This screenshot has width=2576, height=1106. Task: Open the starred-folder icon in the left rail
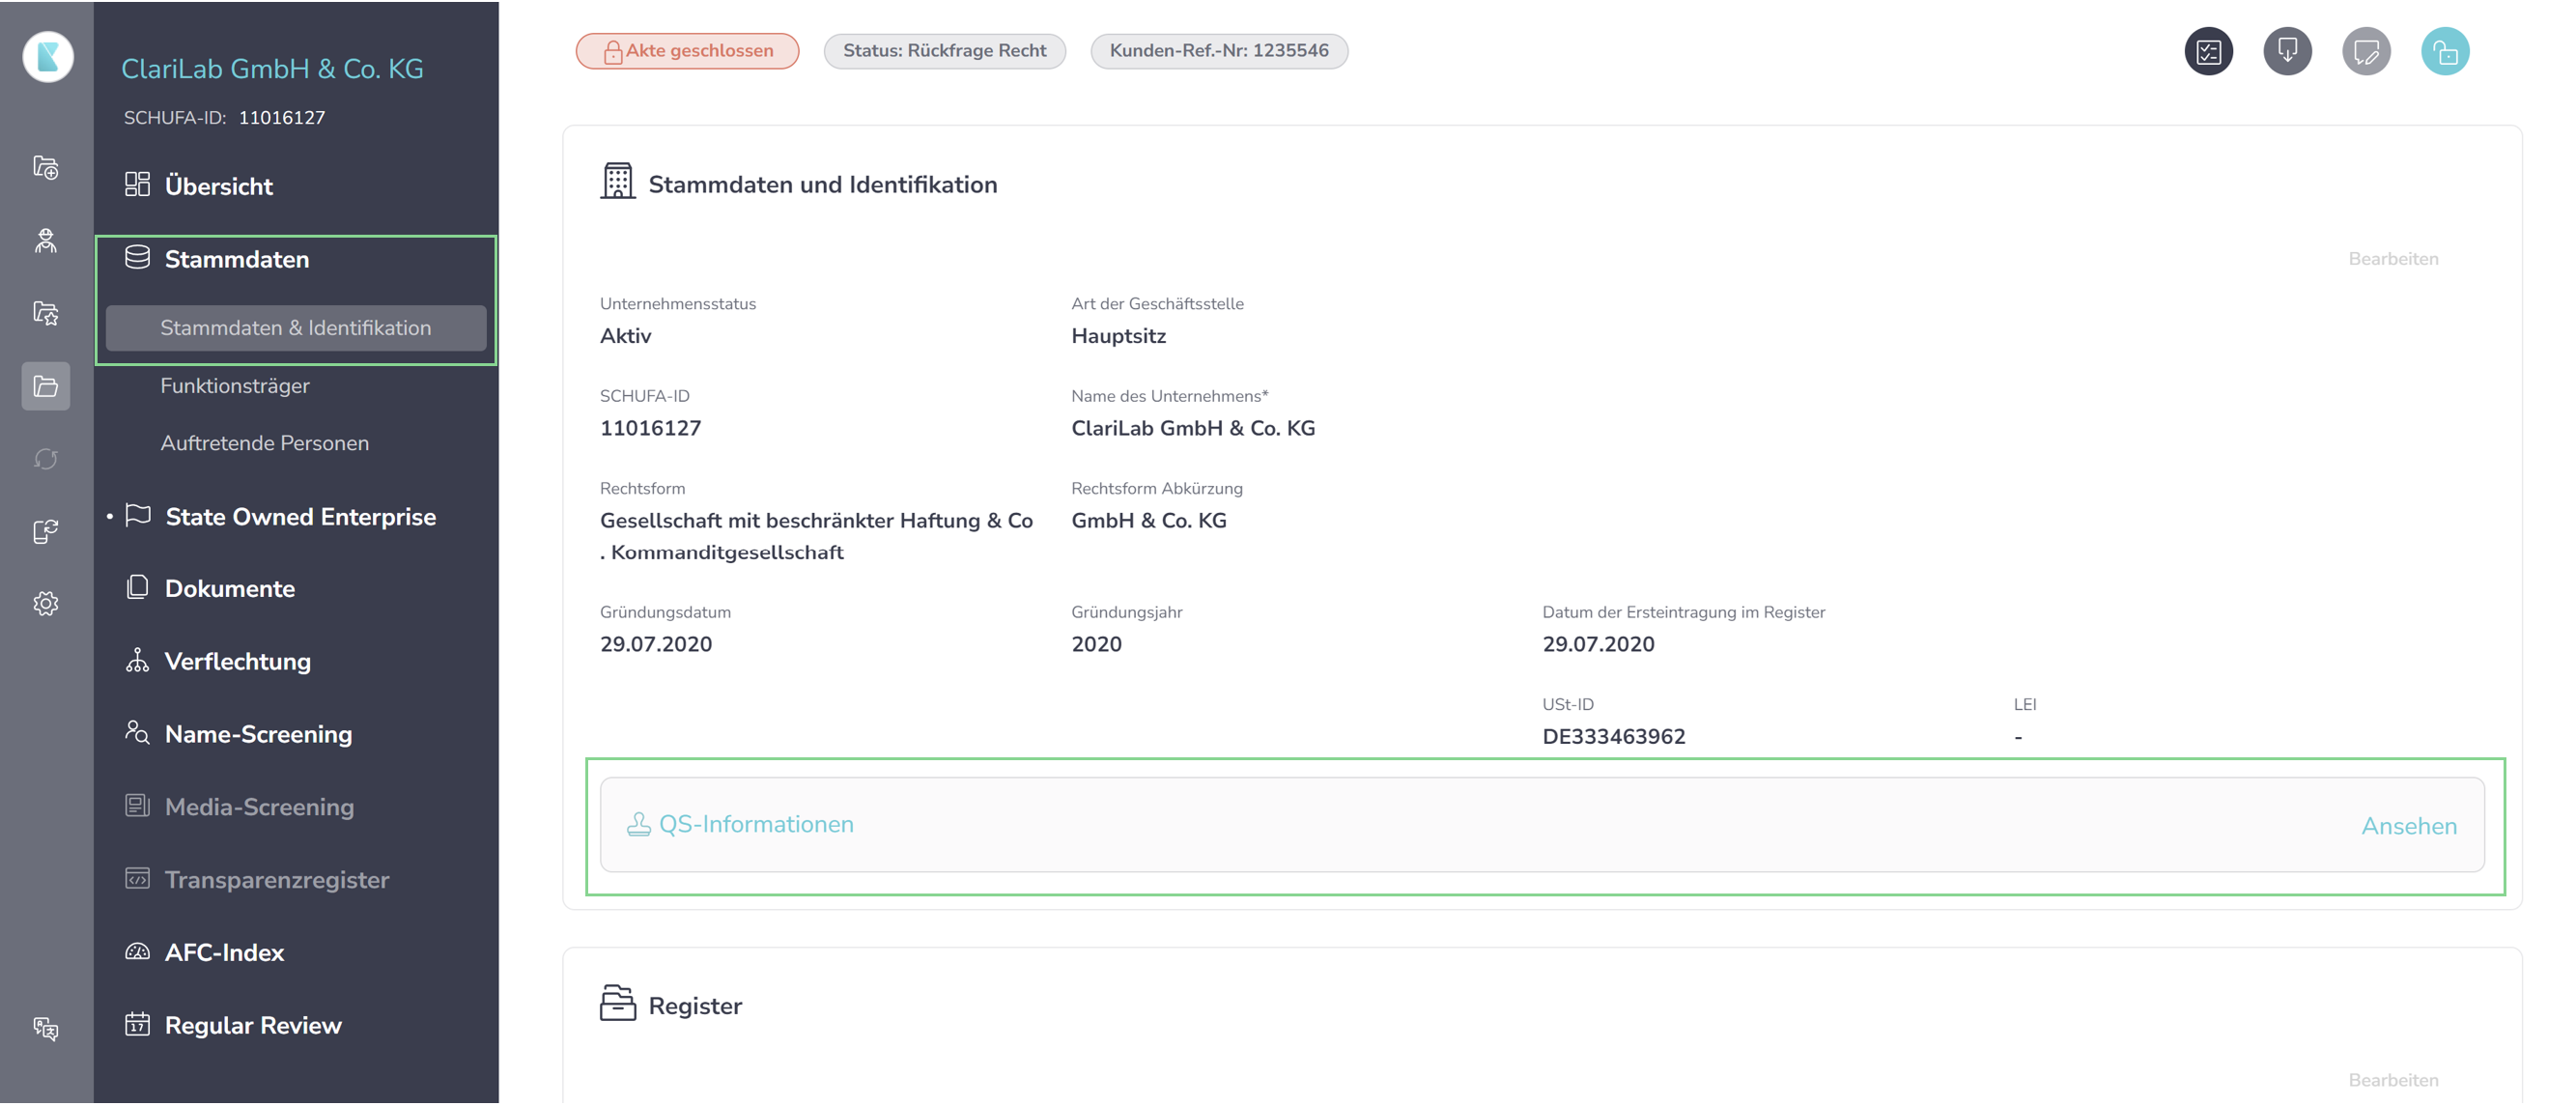(x=46, y=313)
